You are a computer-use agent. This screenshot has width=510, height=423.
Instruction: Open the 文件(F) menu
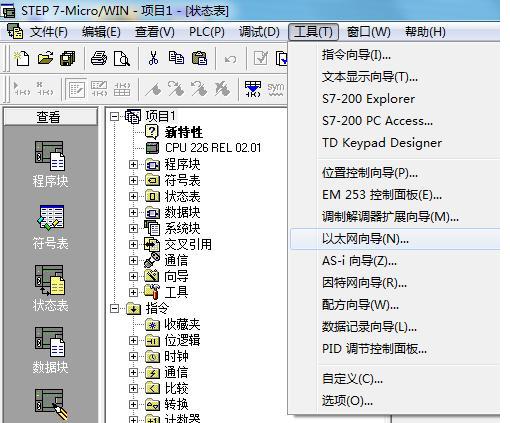pyautogui.click(x=49, y=32)
